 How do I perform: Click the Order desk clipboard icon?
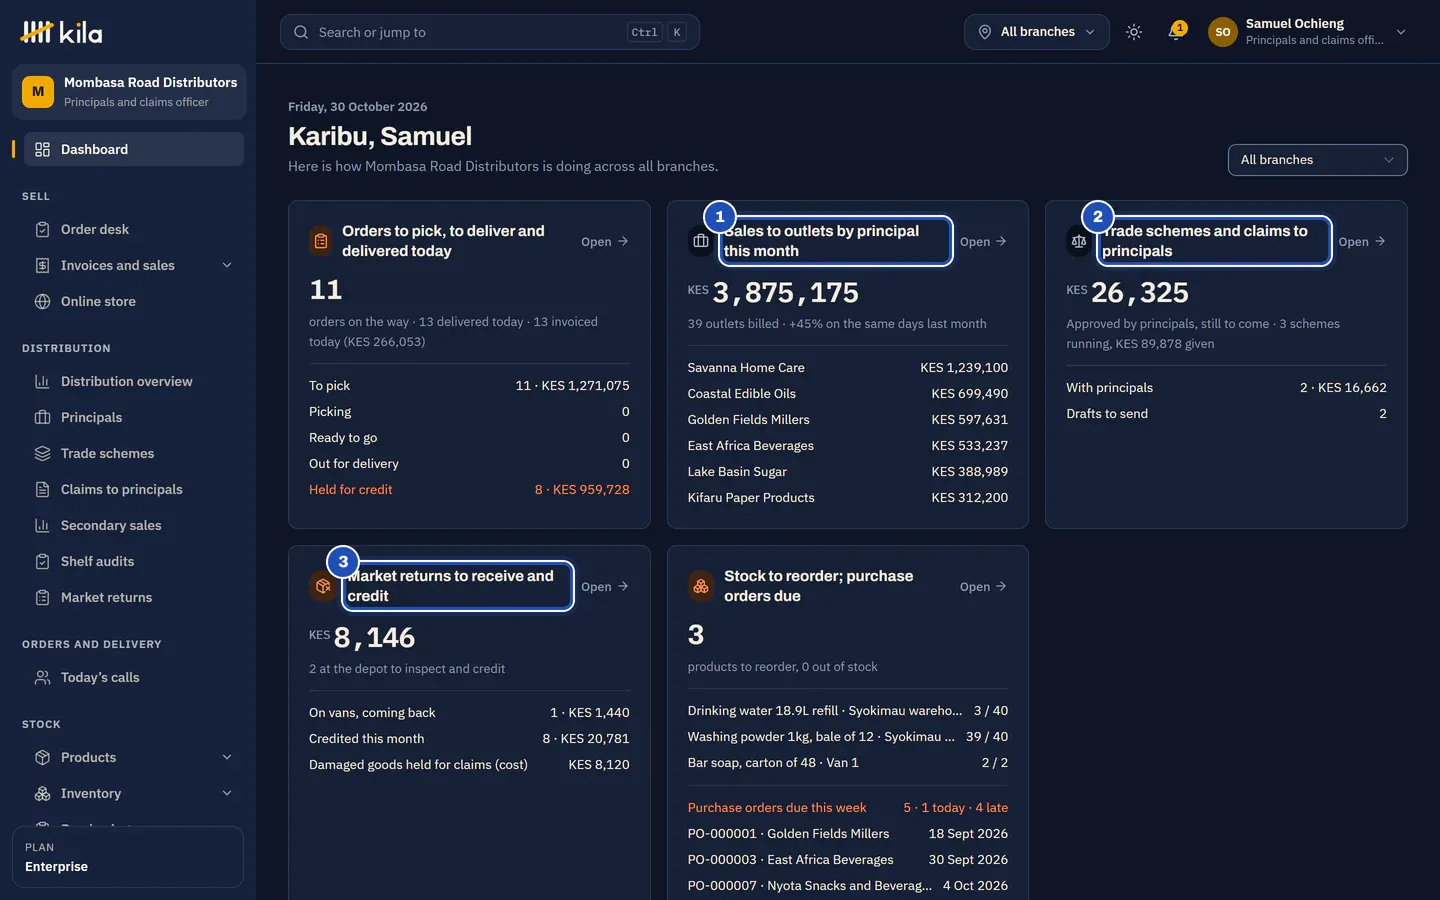coord(42,230)
